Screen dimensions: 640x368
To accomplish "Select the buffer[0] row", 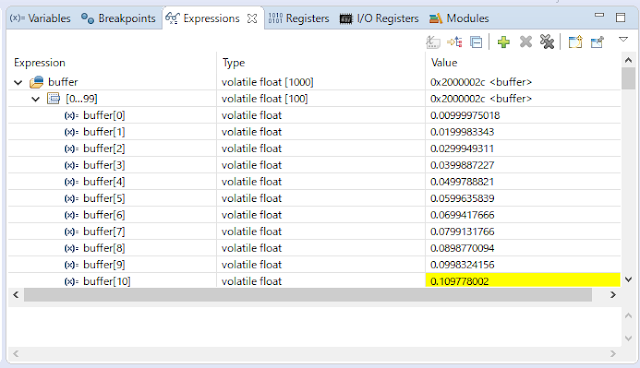I will coord(314,115).
